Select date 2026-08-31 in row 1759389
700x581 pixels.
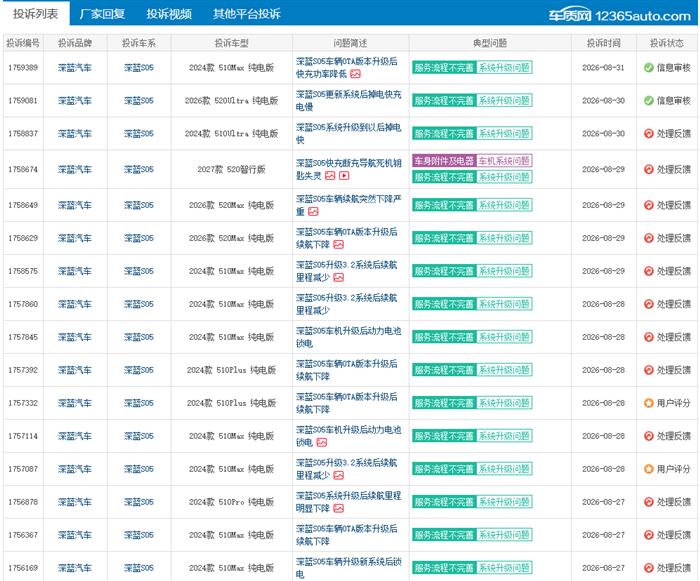click(604, 68)
